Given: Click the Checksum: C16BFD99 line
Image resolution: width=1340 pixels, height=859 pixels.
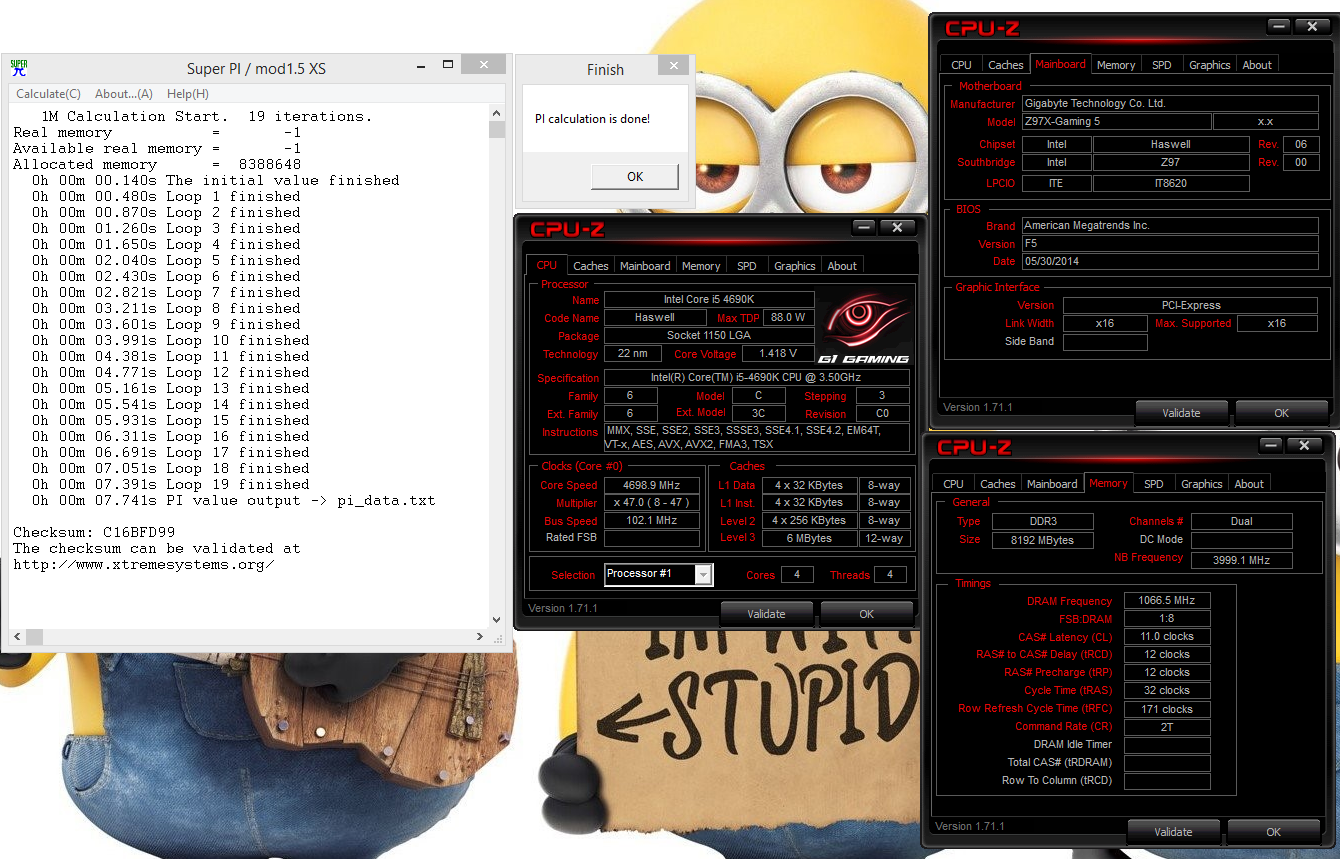Looking at the screenshot, I should click(x=94, y=533).
